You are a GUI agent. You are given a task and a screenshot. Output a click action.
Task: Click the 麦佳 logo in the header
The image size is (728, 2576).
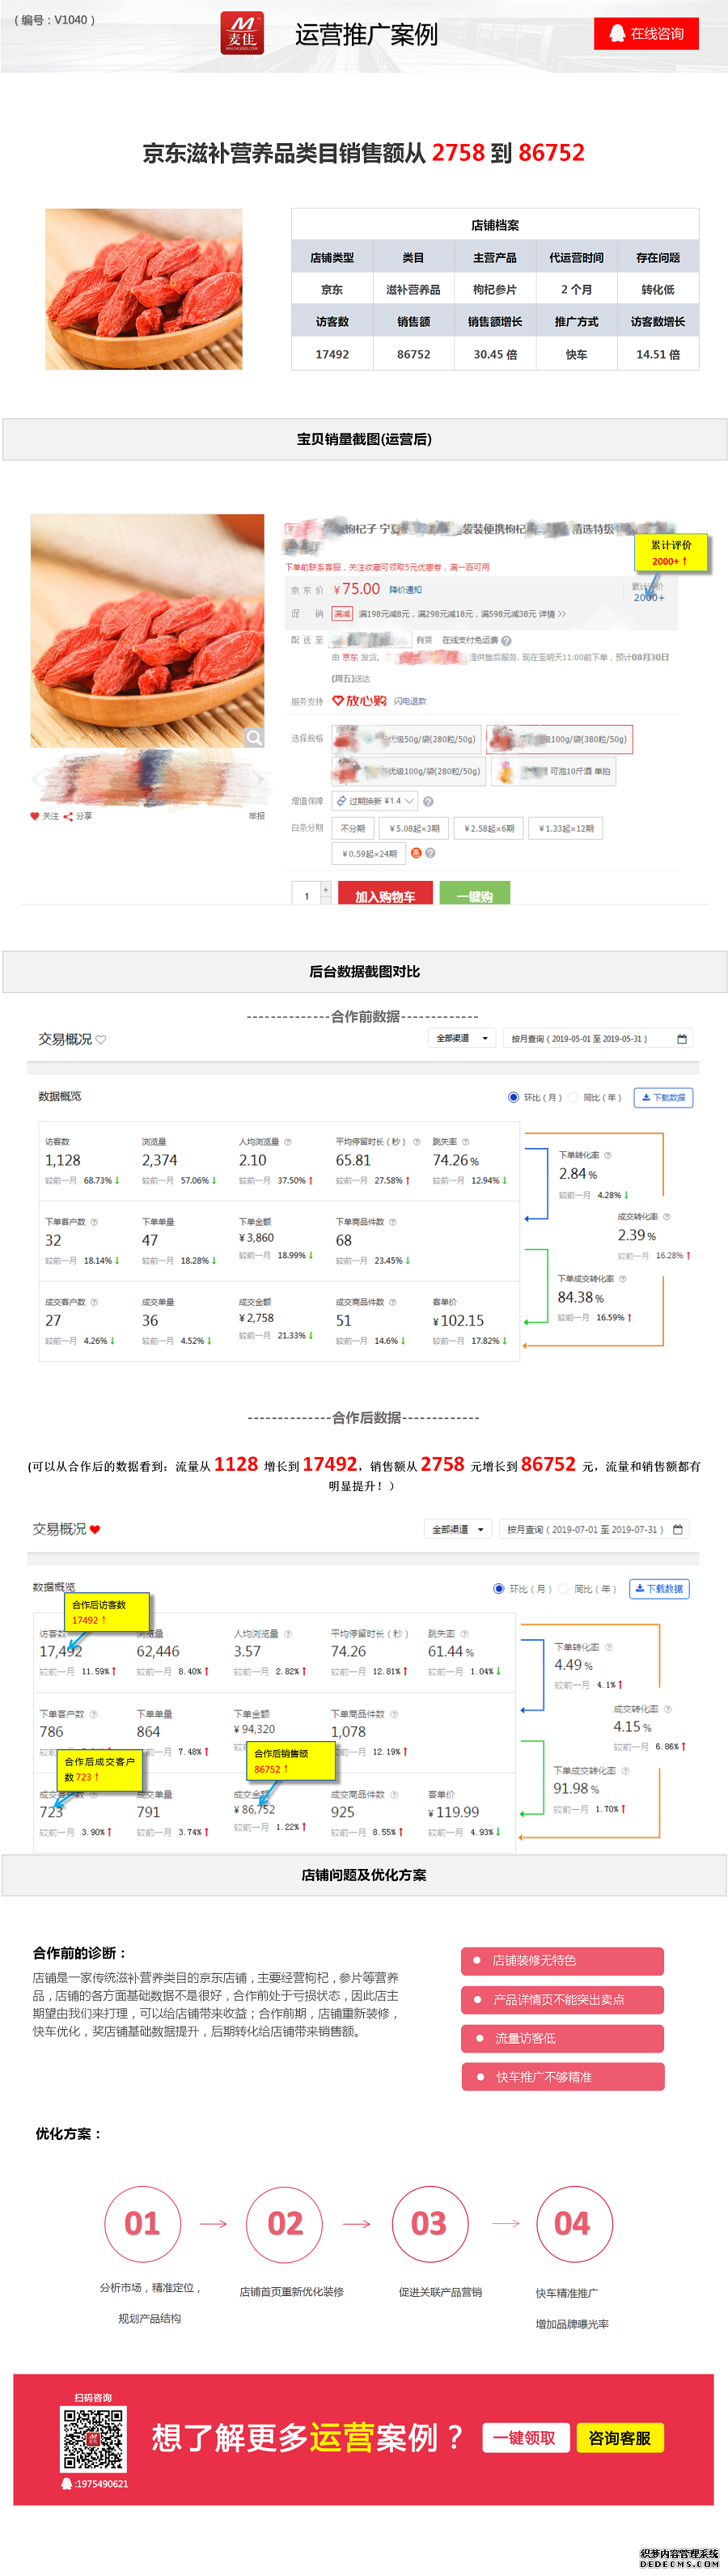tap(242, 33)
